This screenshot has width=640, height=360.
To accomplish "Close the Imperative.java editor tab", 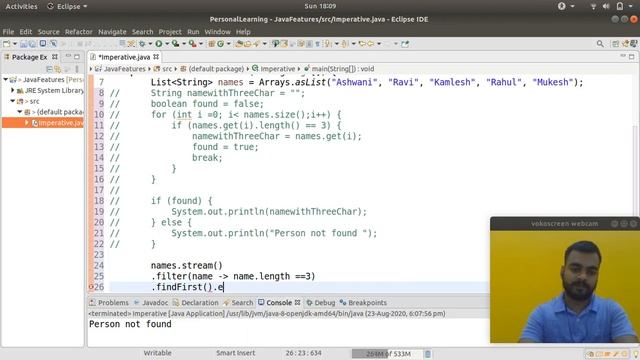I will [x=156, y=57].
